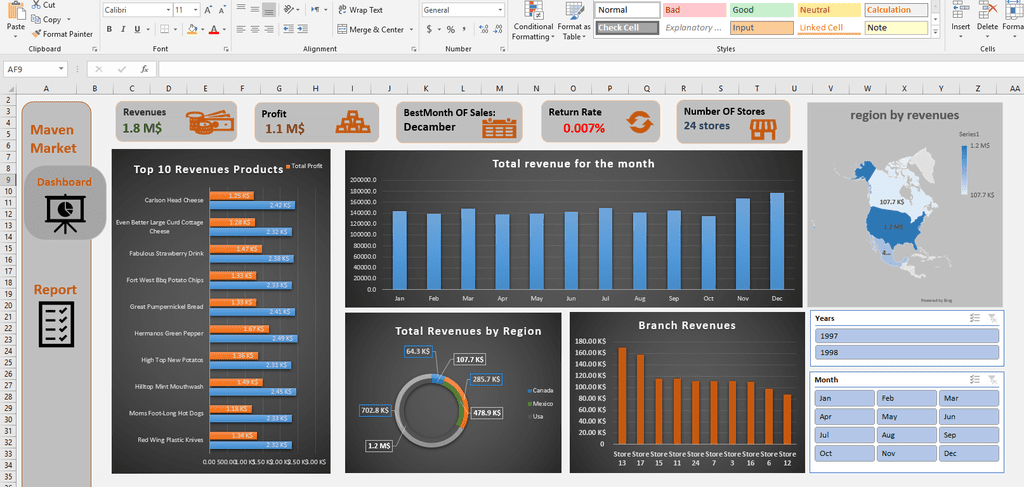Image resolution: width=1024 pixels, height=487 pixels.
Task: Expand the Merge & Center dropdown arrow
Action: coord(411,29)
